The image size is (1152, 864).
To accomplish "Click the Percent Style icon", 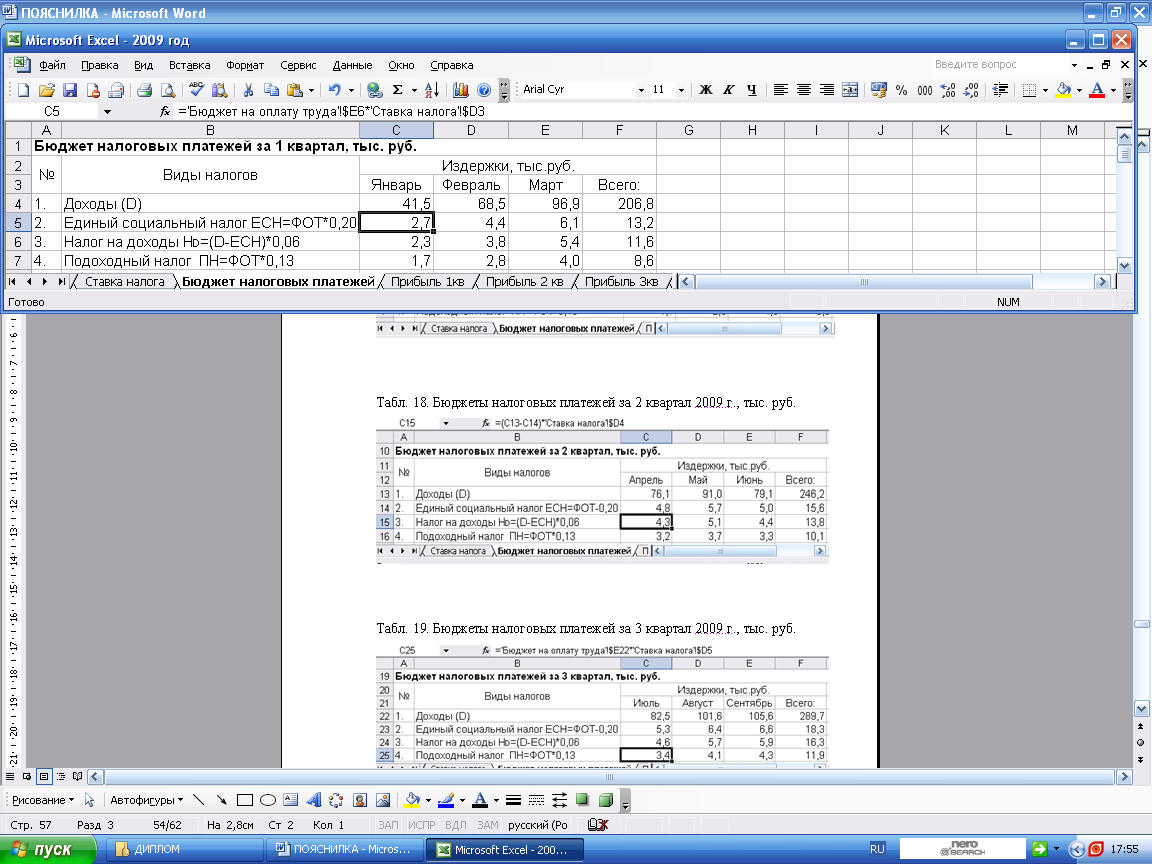I will (901, 90).
